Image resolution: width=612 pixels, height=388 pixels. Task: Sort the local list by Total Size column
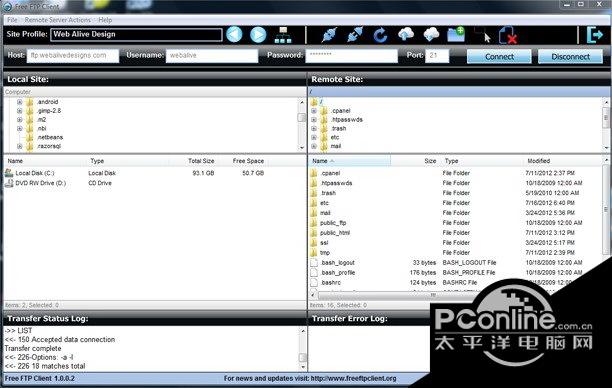pos(201,161)
